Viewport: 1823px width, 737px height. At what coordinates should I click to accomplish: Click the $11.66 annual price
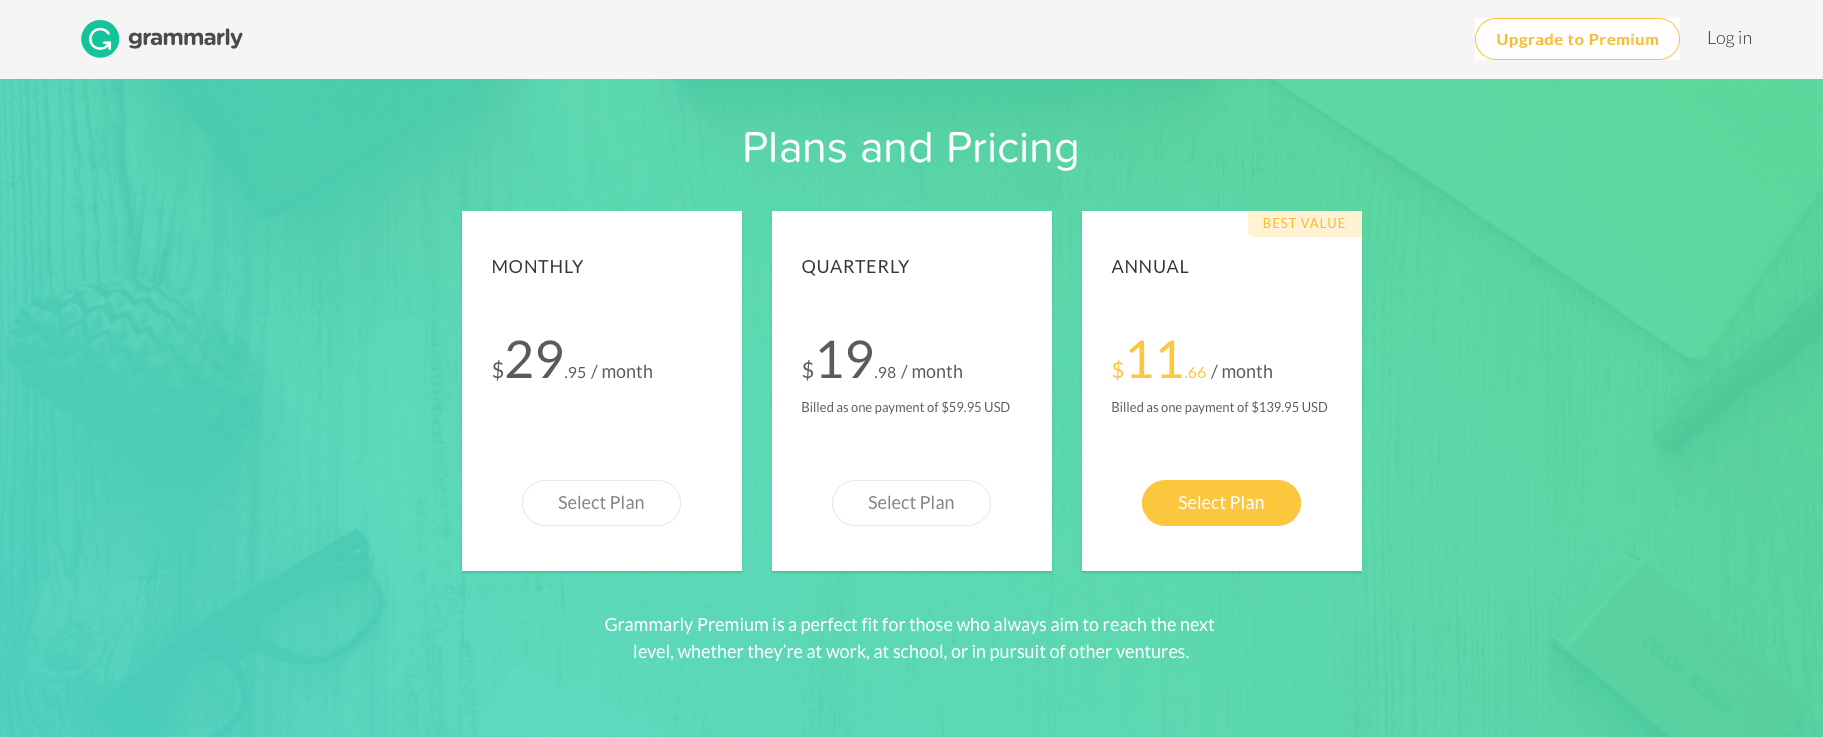(1192, 365)
